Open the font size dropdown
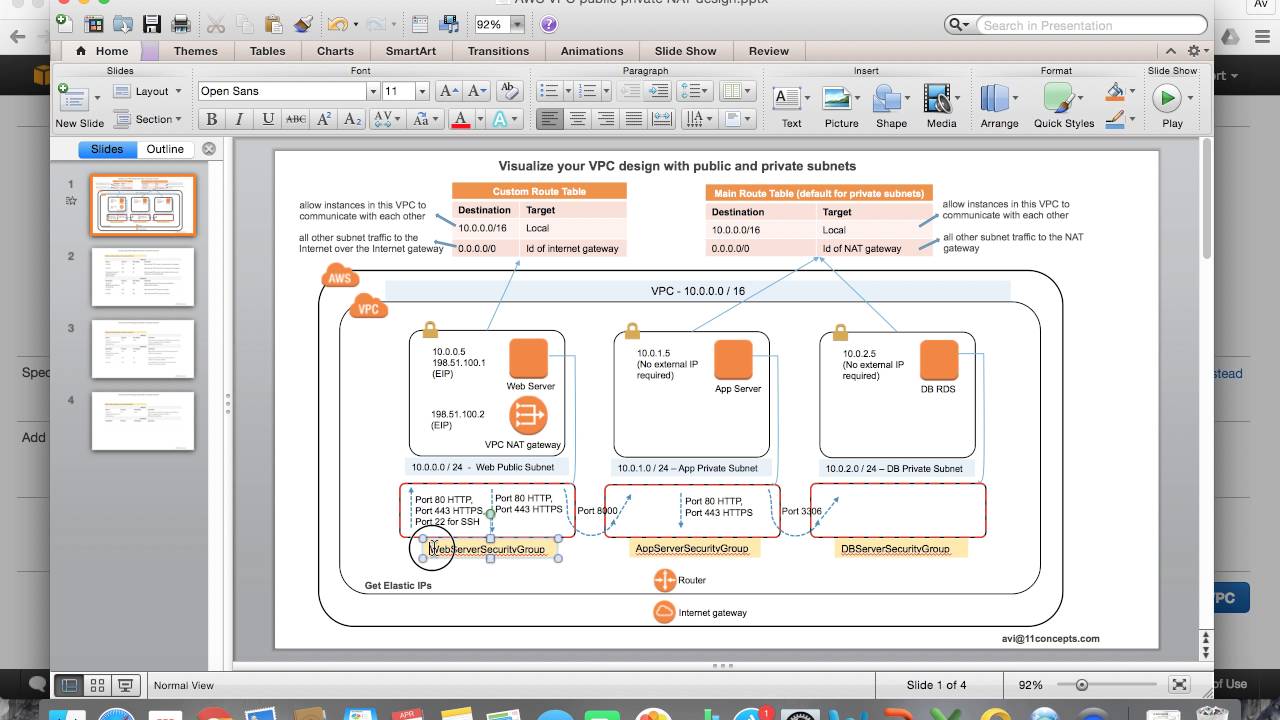Image resolution: width=1280 pixels, height=720 pixels. (422, 91)
